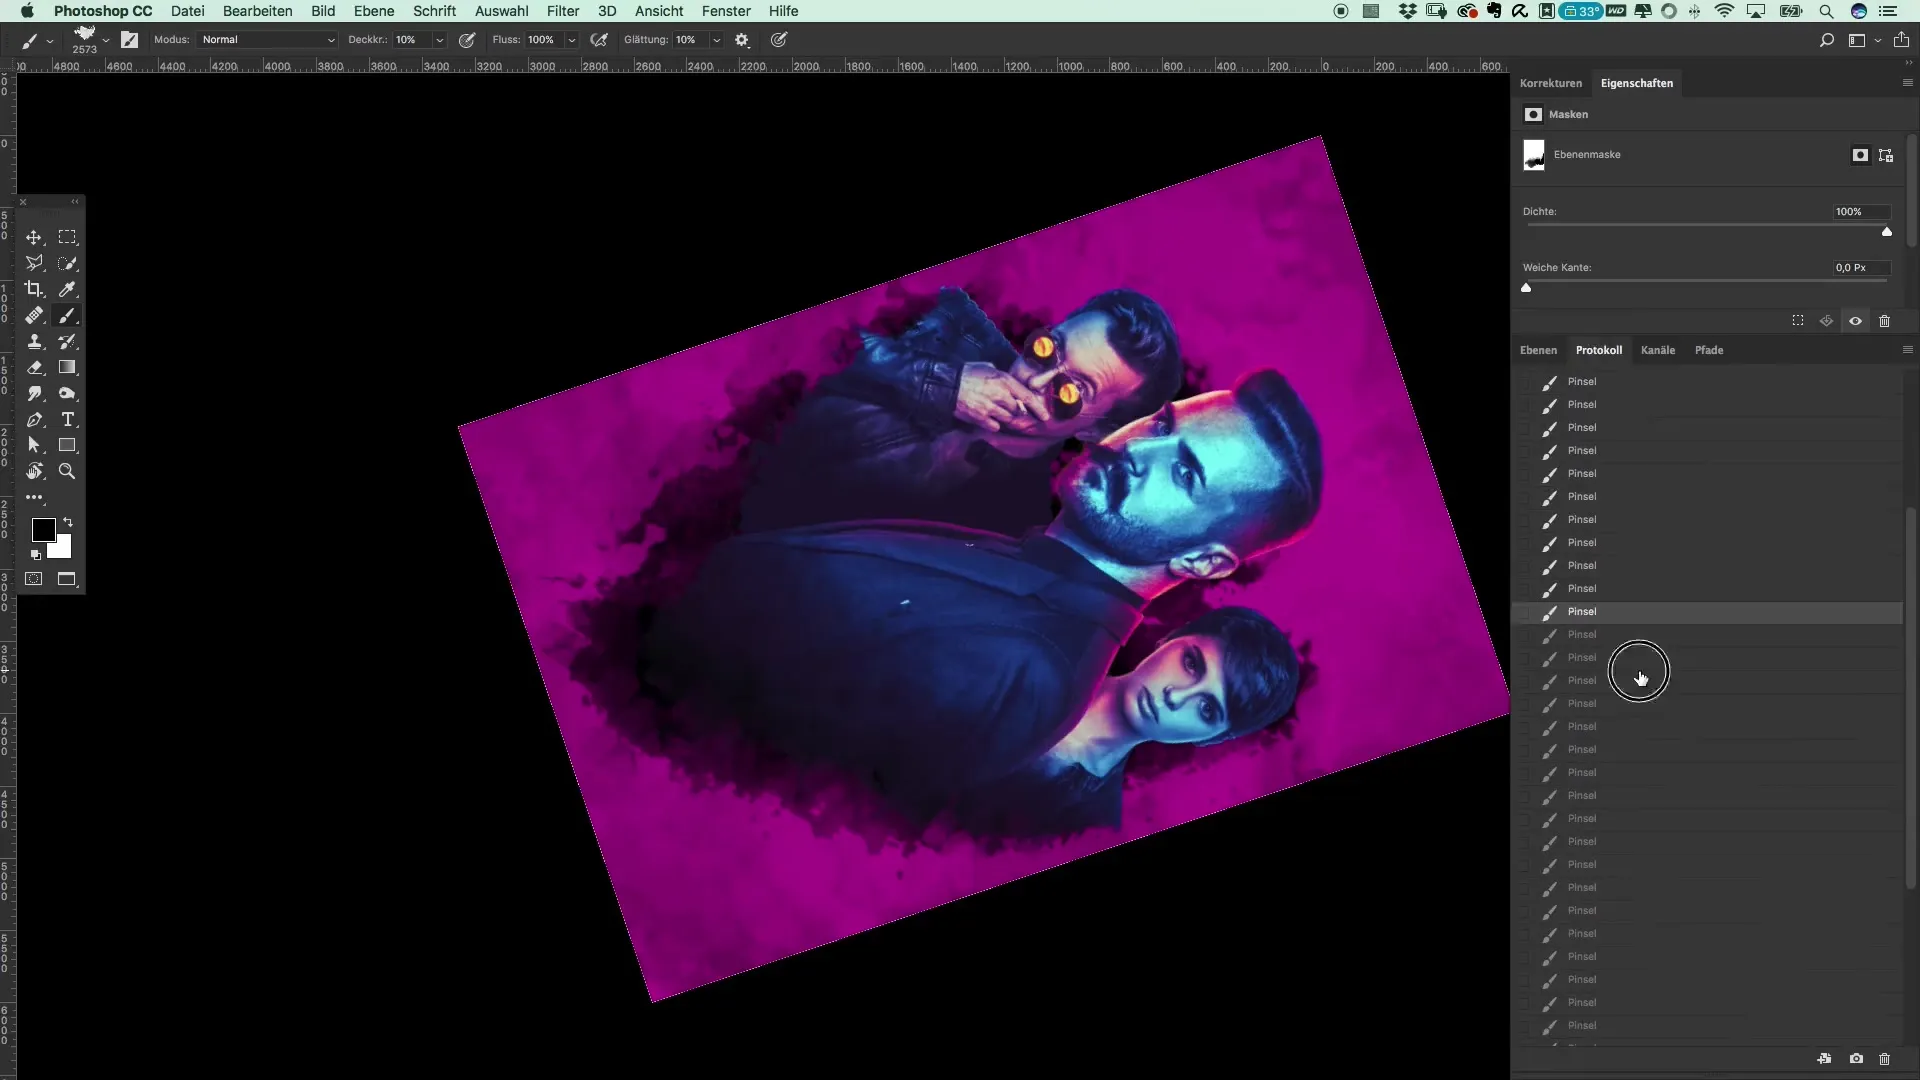Open the Modus dropdown set to Normal

coord(267,40)
